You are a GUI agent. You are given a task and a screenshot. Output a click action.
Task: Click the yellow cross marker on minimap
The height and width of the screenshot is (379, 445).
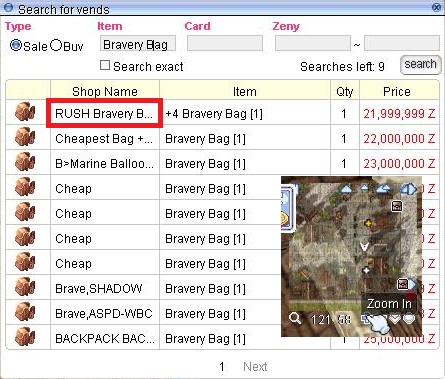tap(368, 223)
